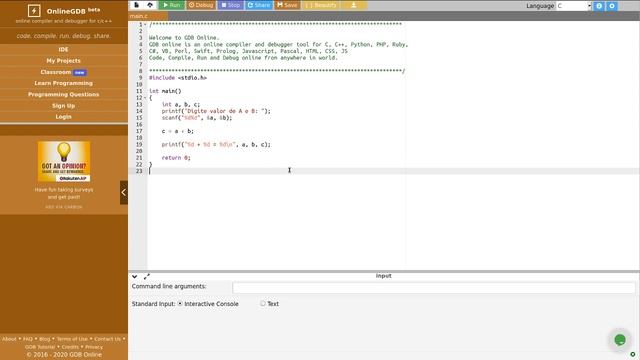This screenshot has width=640, height=360.
Task: Beautify the source code
Action: click(x=321, y=5)
